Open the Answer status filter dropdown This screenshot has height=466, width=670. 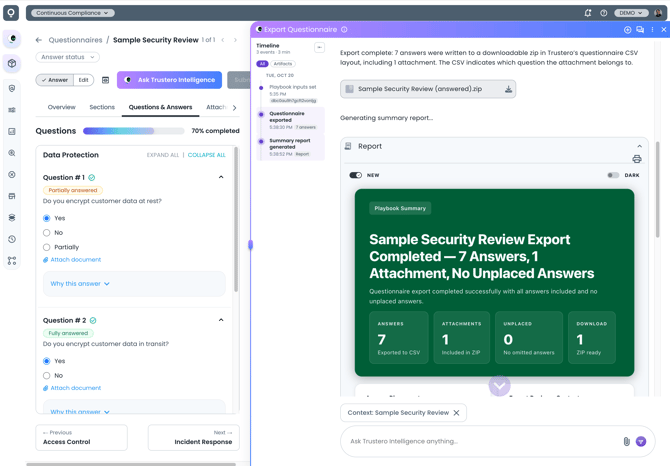68,57
